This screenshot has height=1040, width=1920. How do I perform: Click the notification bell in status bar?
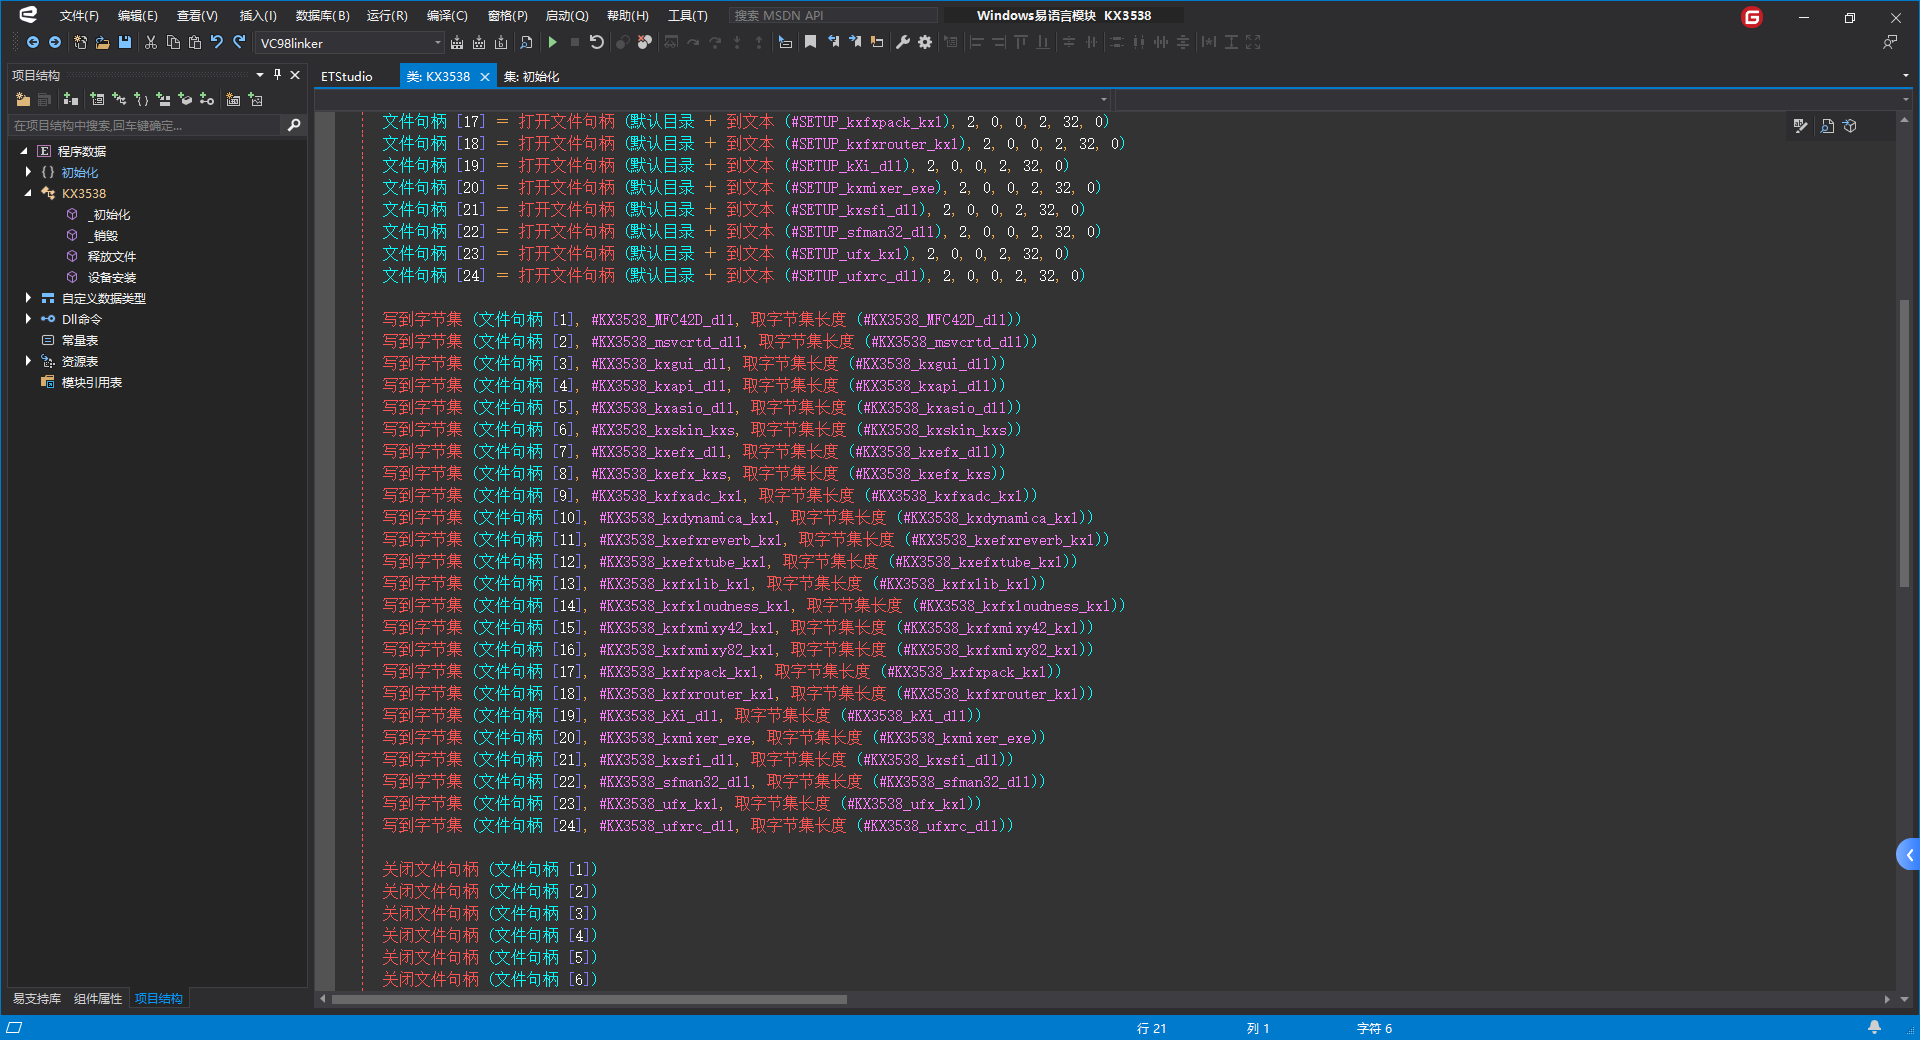click(x=1875, y=1027)
